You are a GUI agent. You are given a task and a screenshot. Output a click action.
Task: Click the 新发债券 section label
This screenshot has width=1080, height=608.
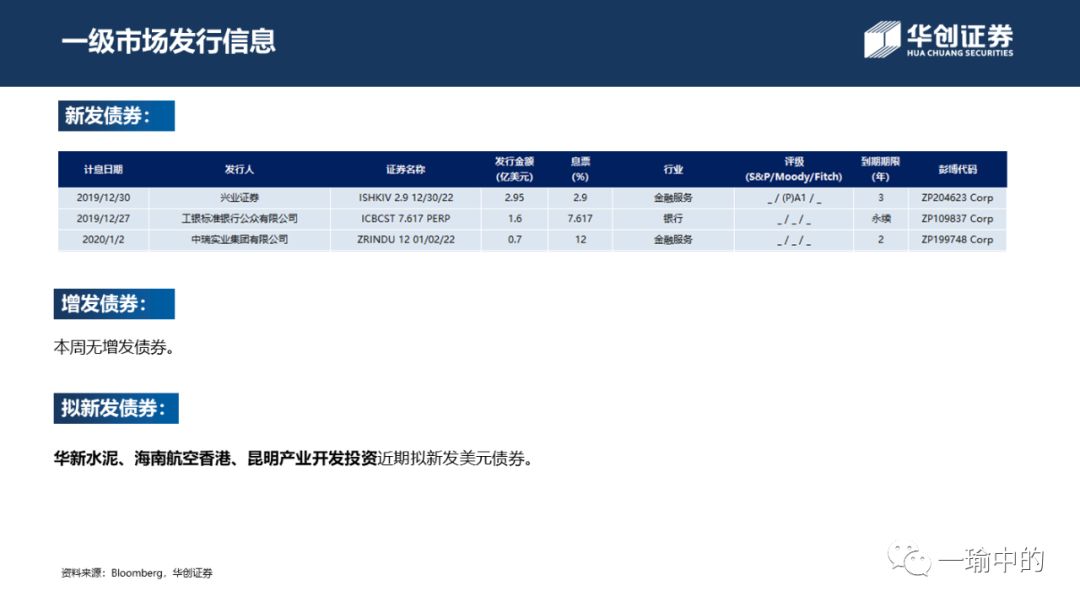[116, 116]
